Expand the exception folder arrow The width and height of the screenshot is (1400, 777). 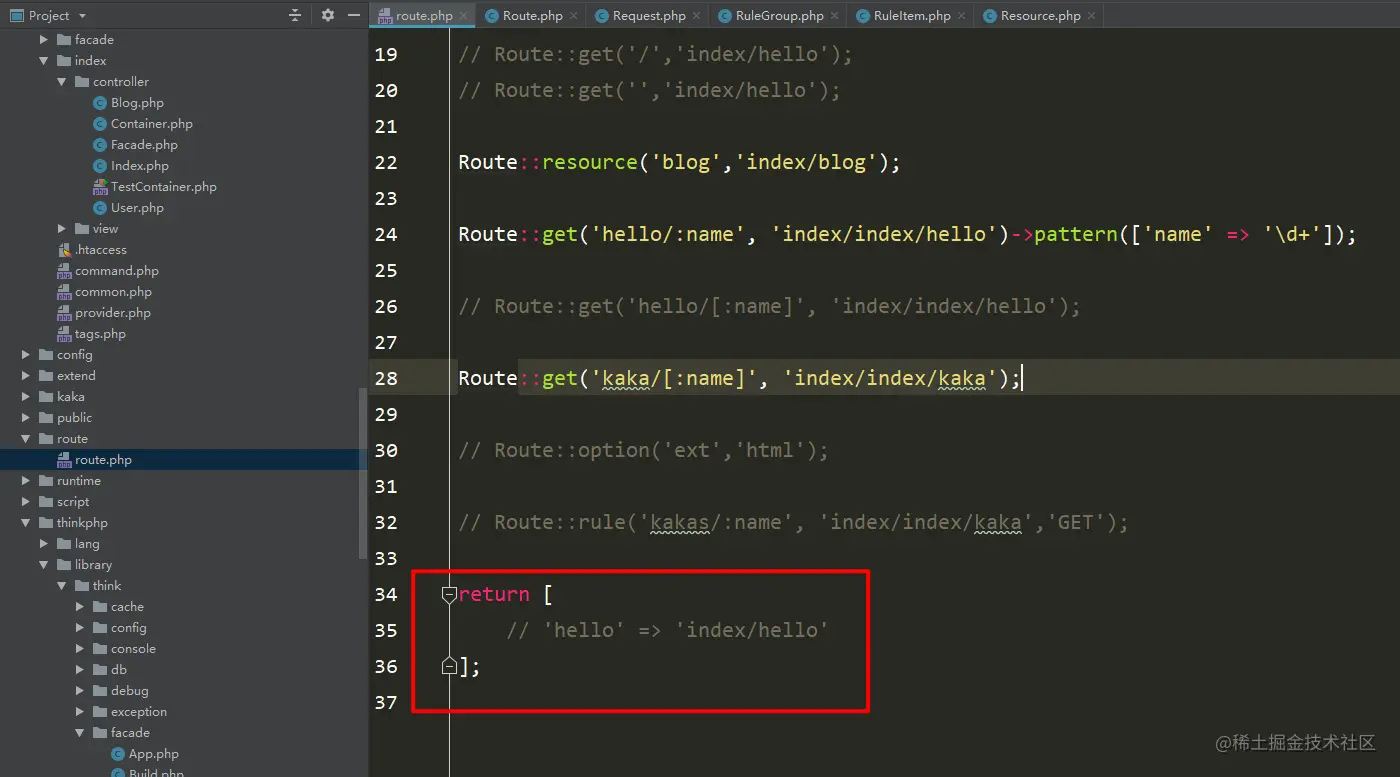(80, 712)
